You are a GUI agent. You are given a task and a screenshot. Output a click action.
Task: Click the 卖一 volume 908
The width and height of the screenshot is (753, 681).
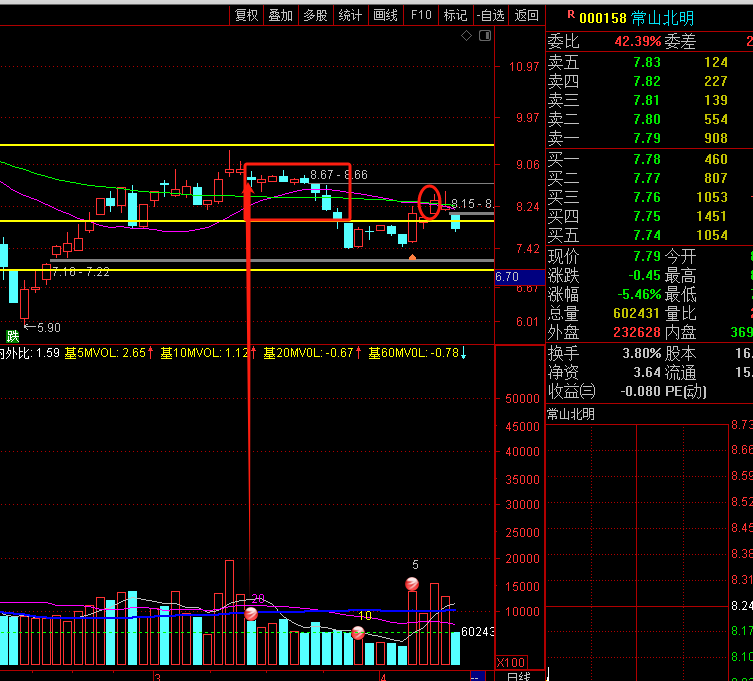coord(716,138)
